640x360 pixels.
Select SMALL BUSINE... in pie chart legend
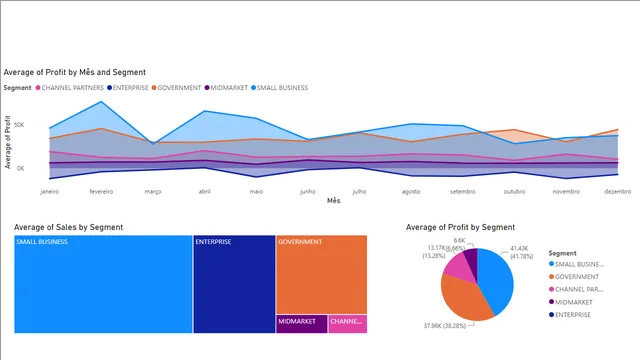(x=576, y=264)
